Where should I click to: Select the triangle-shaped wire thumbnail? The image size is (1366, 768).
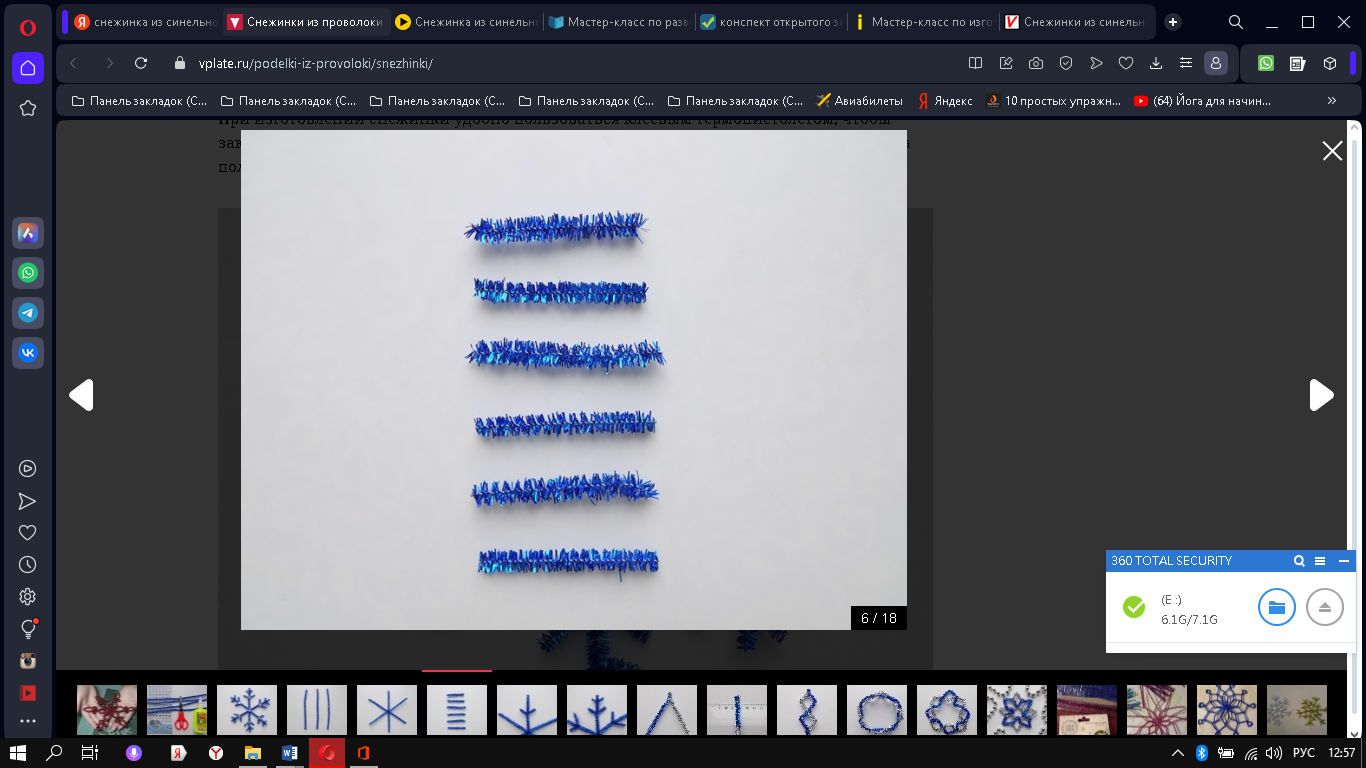pos(667,710)
